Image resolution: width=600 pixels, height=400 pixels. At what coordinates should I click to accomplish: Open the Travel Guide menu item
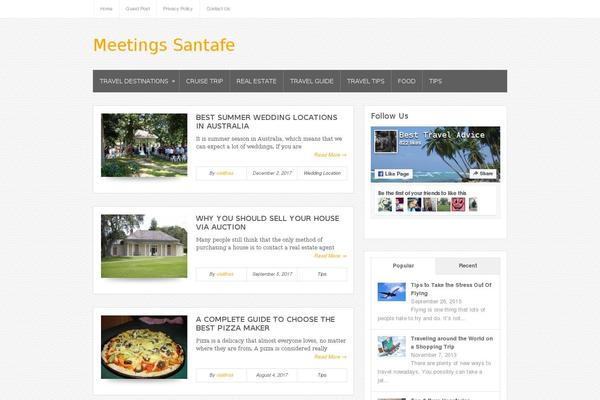click(x=311, y=81)
